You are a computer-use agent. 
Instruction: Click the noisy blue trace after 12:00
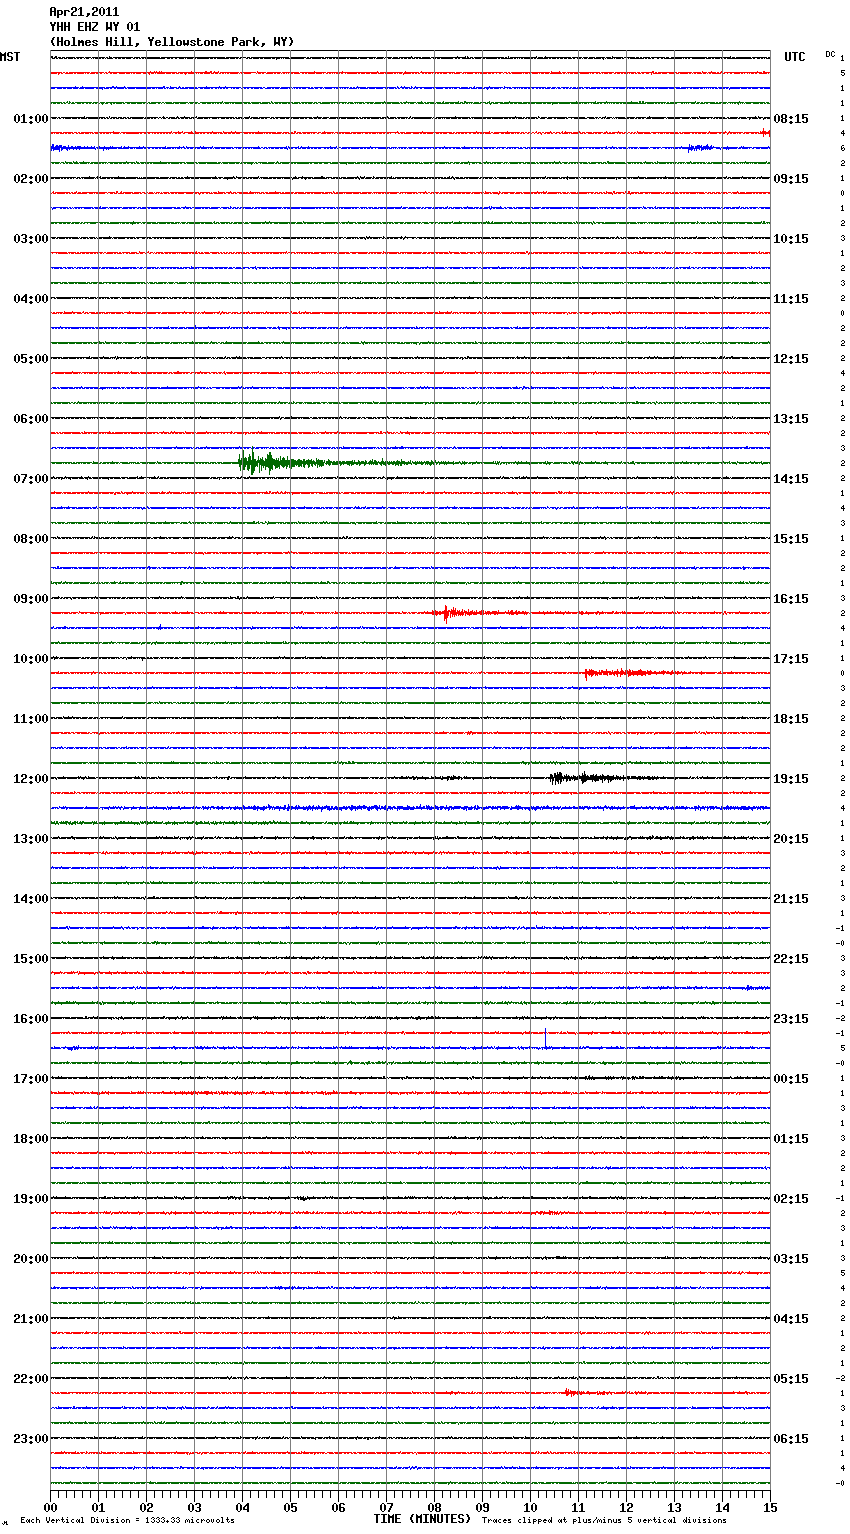[x=410, y=808]
